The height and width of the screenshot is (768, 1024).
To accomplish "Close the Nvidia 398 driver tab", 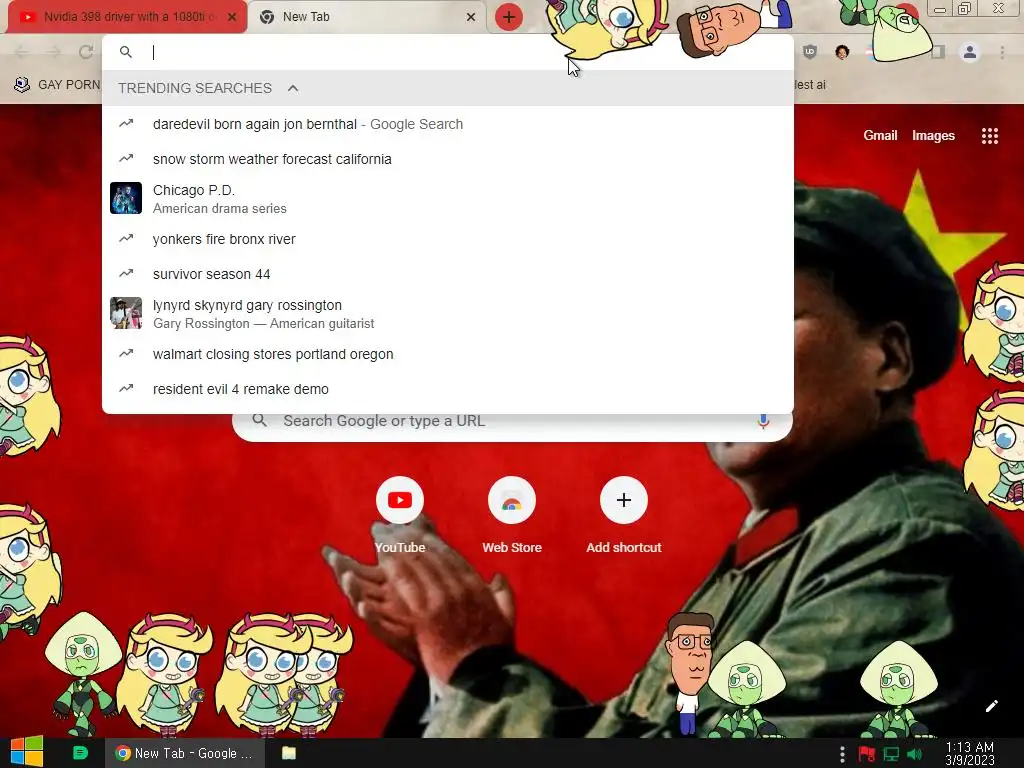I will (x=232, y=18).
